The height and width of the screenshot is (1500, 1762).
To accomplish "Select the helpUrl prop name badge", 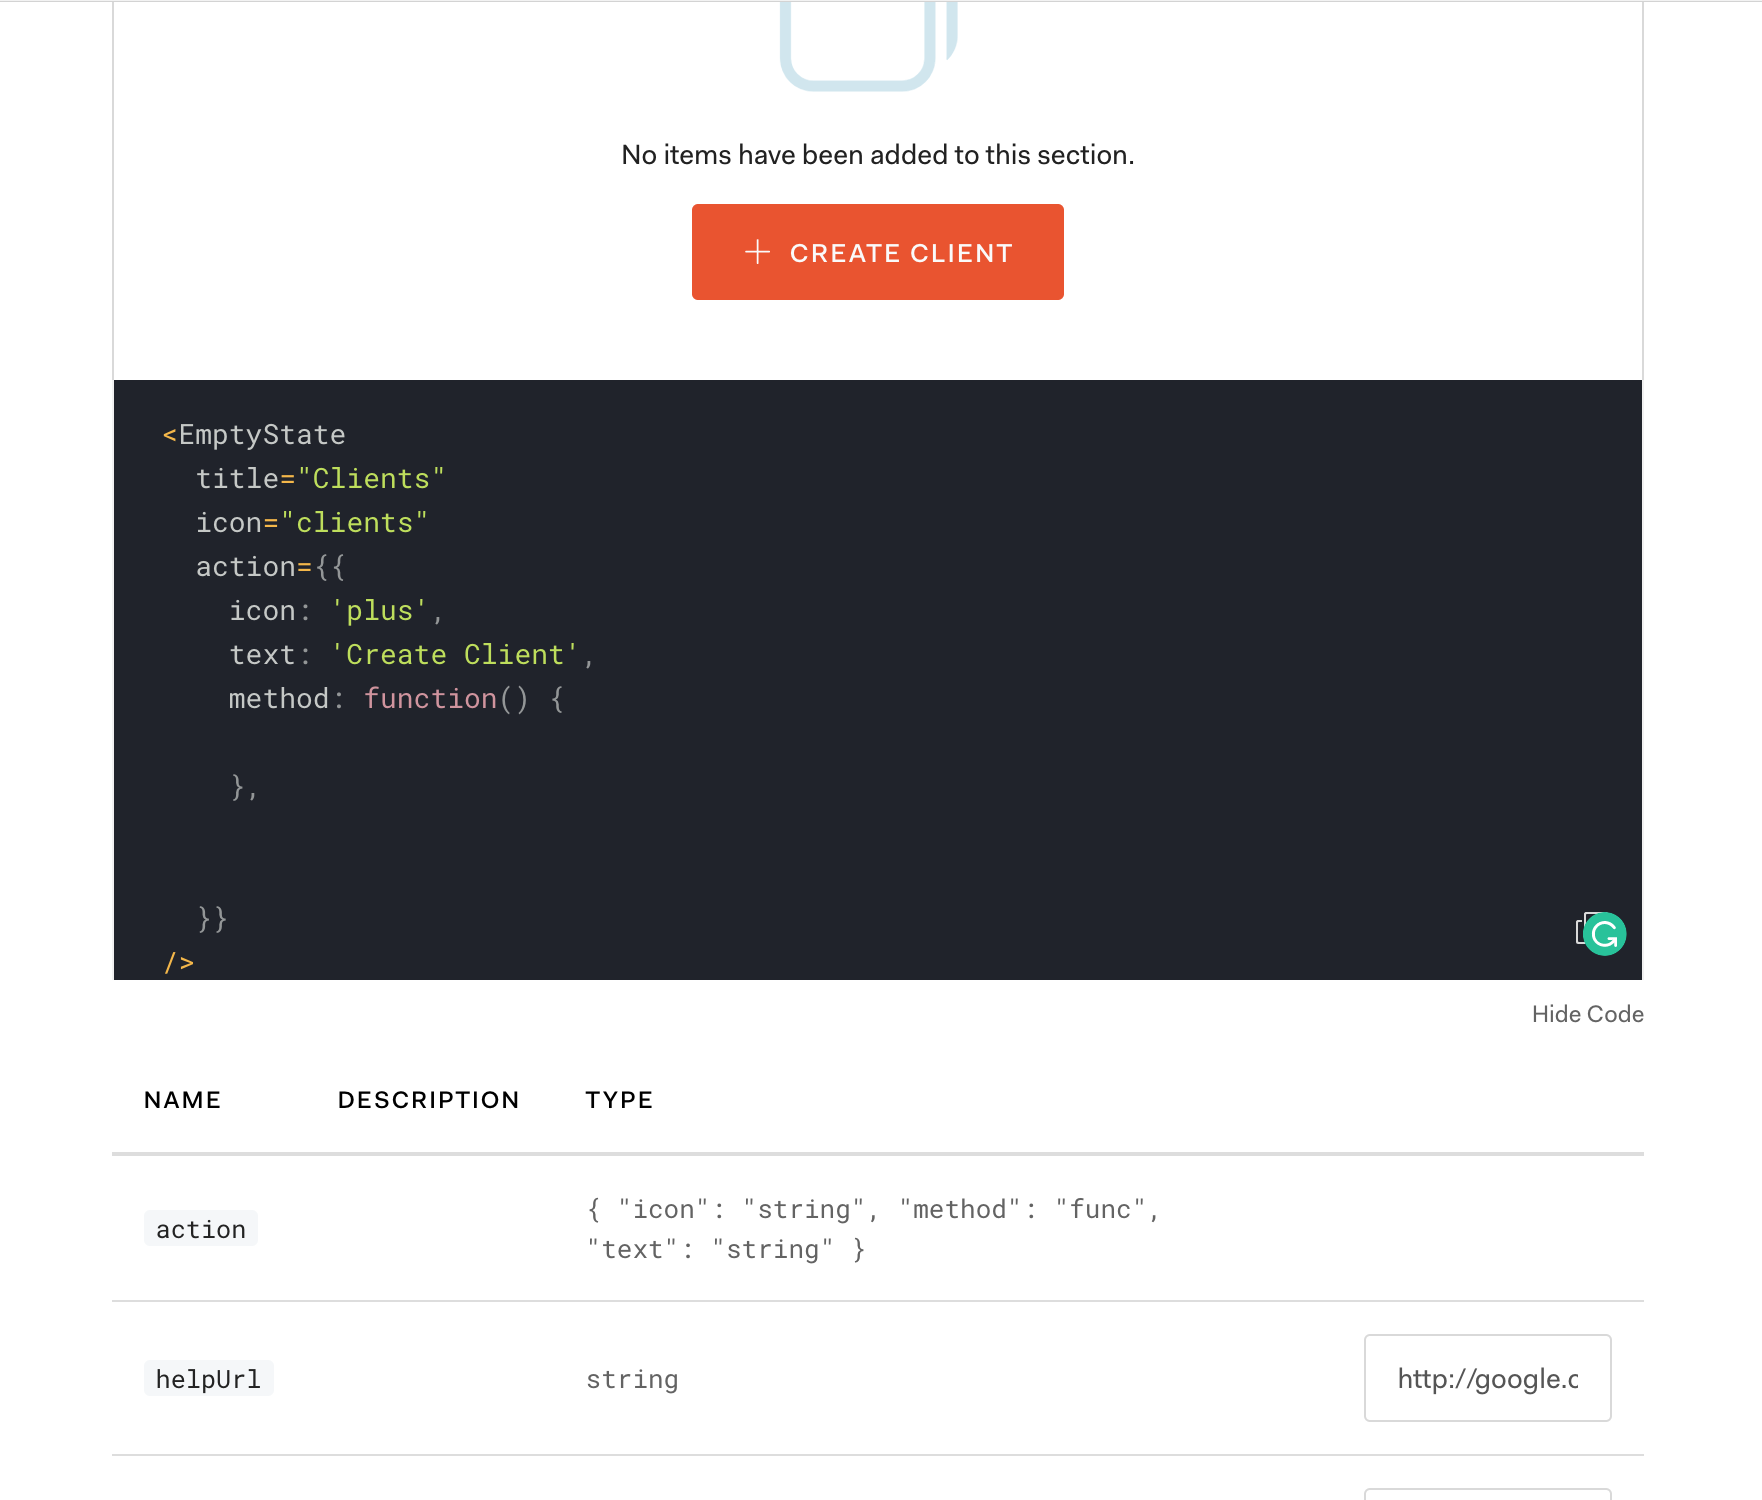I will 208,1378.
